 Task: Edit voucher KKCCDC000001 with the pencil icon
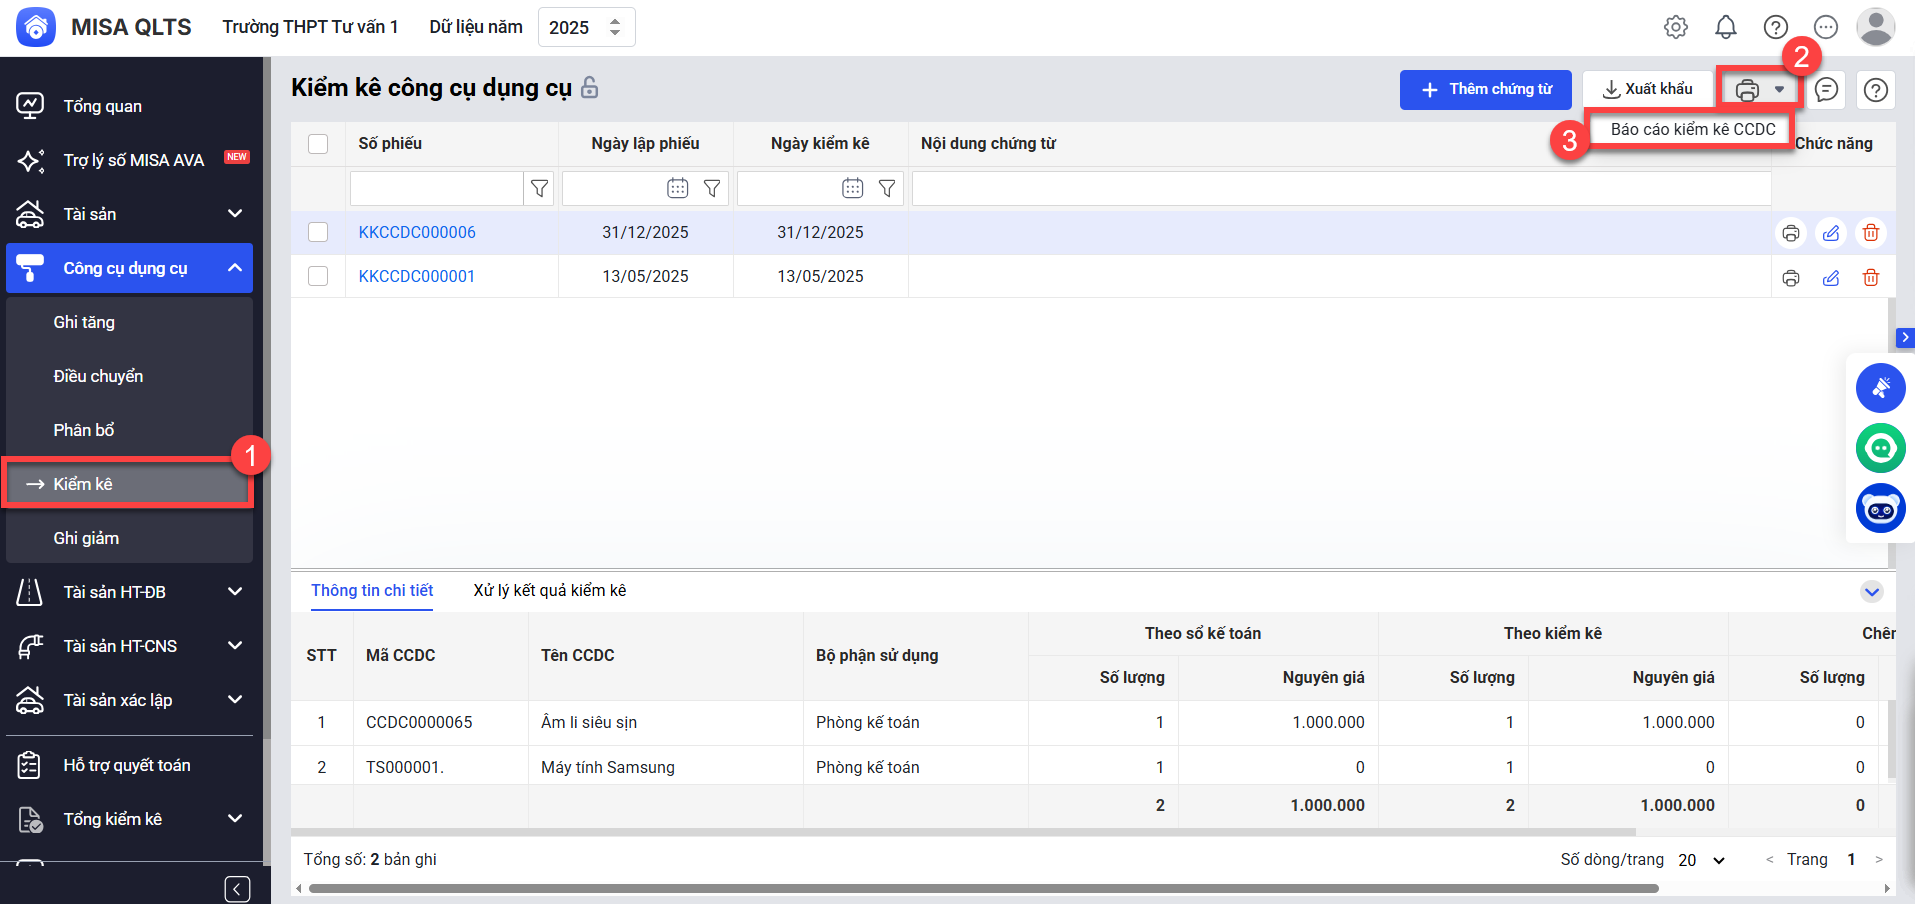coord(1830,278)
